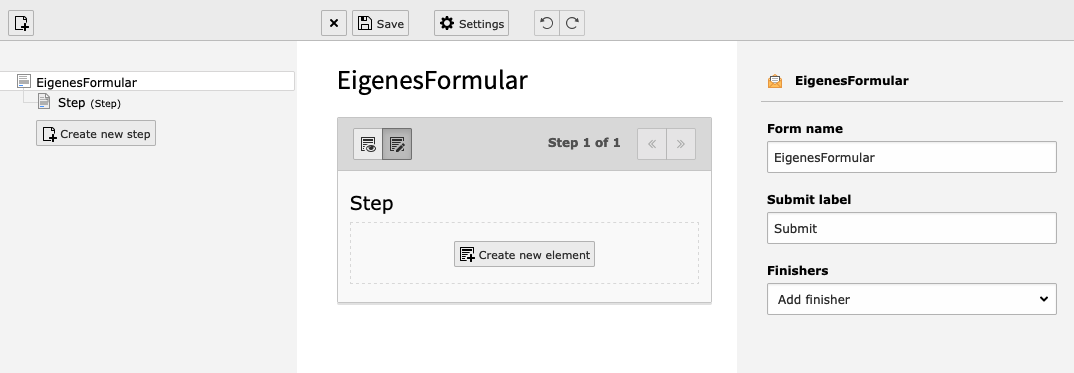1074x373 pixels.
Task: Click the new page icon in top-left toolbar
Action: pos(21,23)
